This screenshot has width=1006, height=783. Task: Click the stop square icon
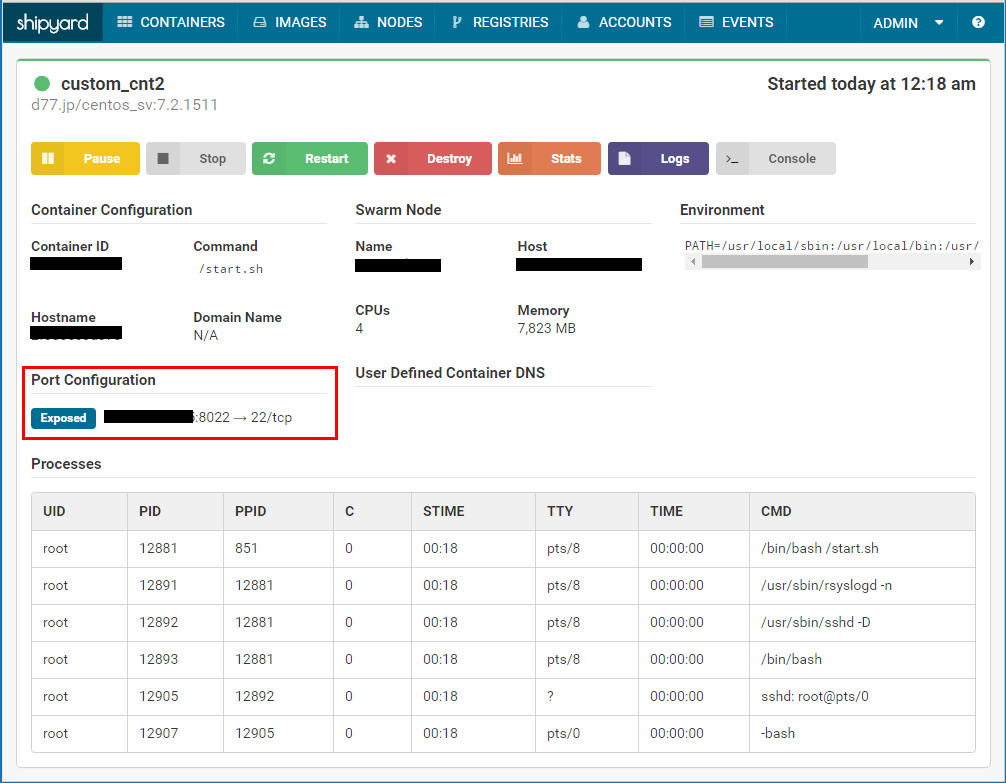tap(163, 158)
